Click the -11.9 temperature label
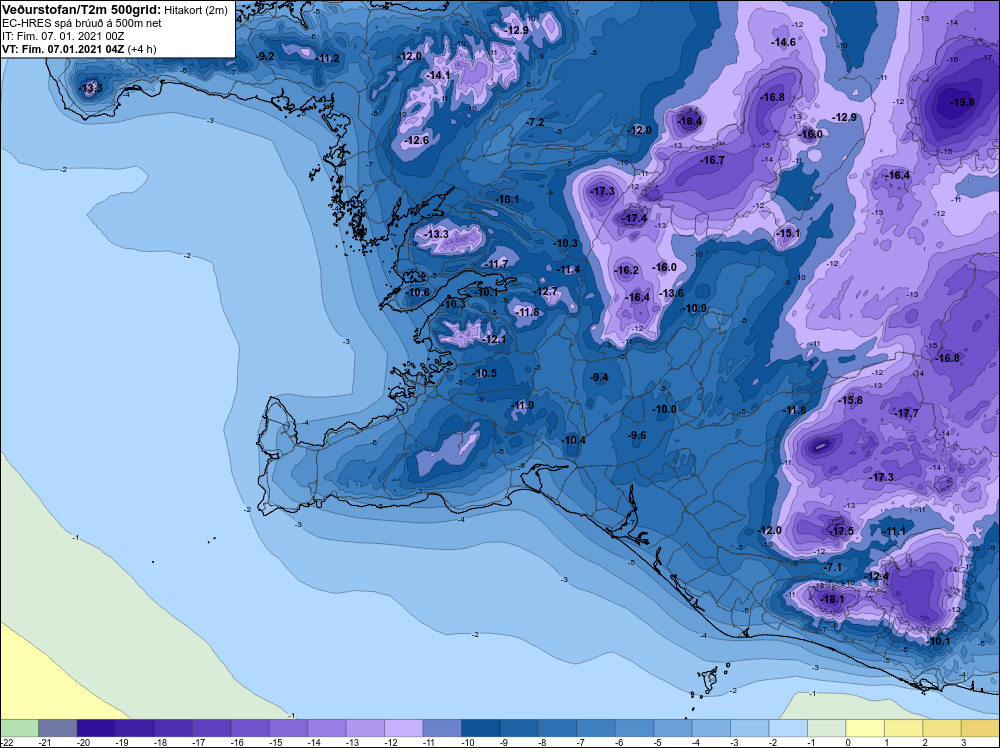 [522, 405]
